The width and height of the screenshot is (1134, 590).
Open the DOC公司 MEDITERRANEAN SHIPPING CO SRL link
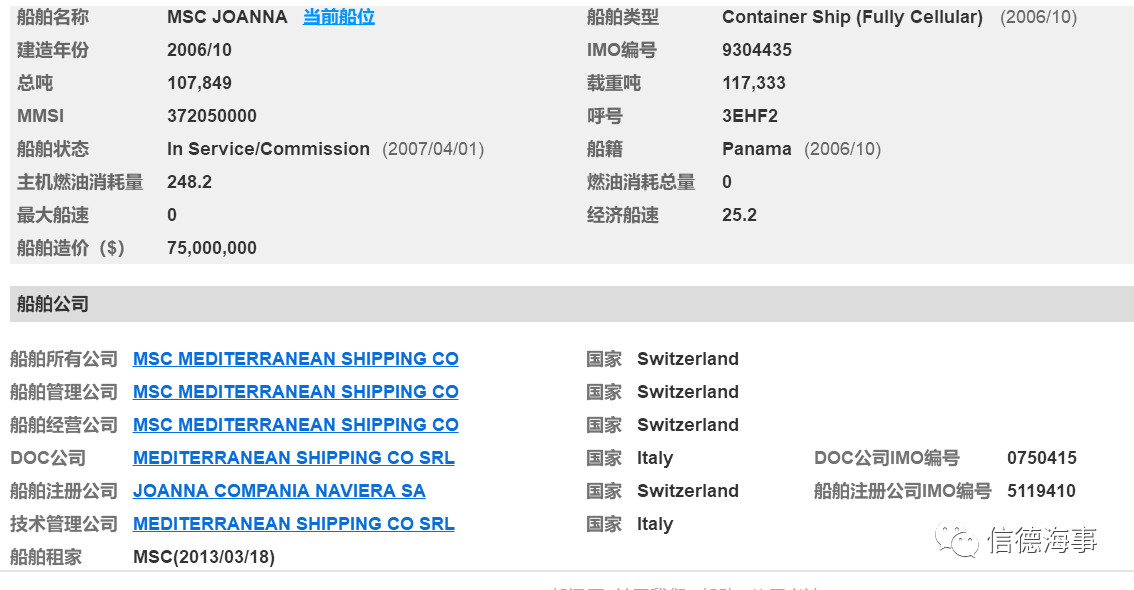[x=294, y=458]
